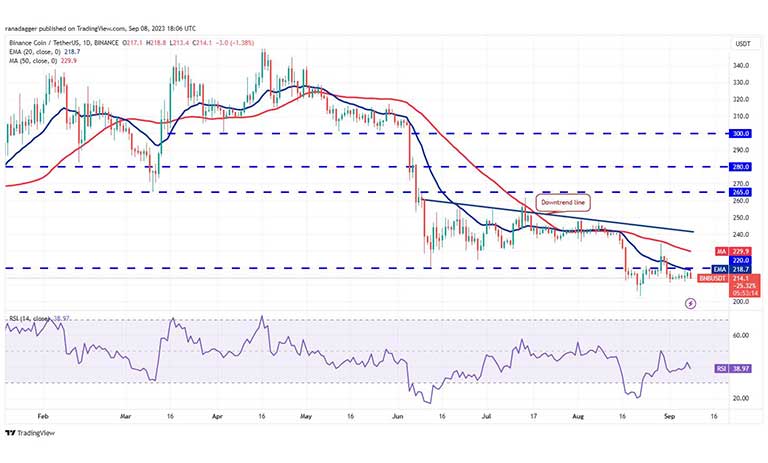Click the EMA 218.7 price axis tag
Image resolution: width=768 pixels, height=463 pixels.
(731, 269)
